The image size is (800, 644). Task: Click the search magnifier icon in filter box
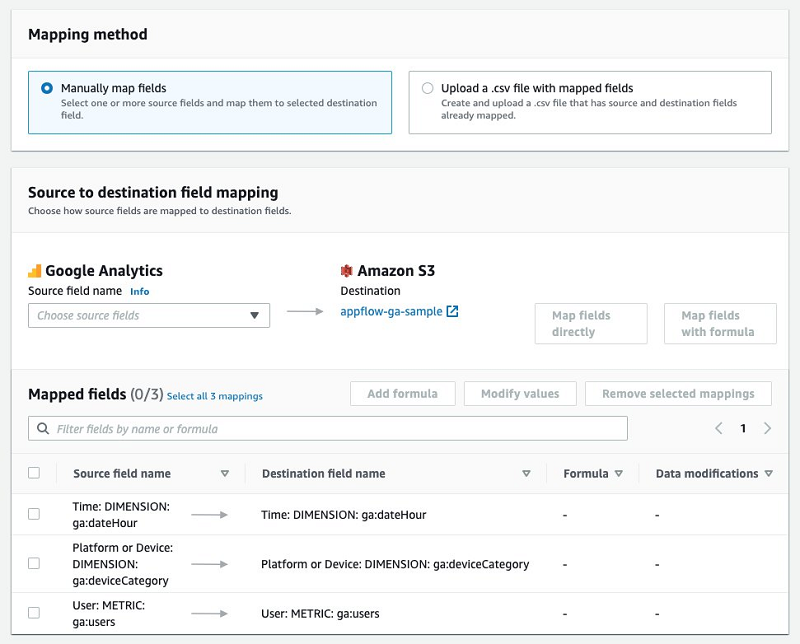(x=43, y=429)
